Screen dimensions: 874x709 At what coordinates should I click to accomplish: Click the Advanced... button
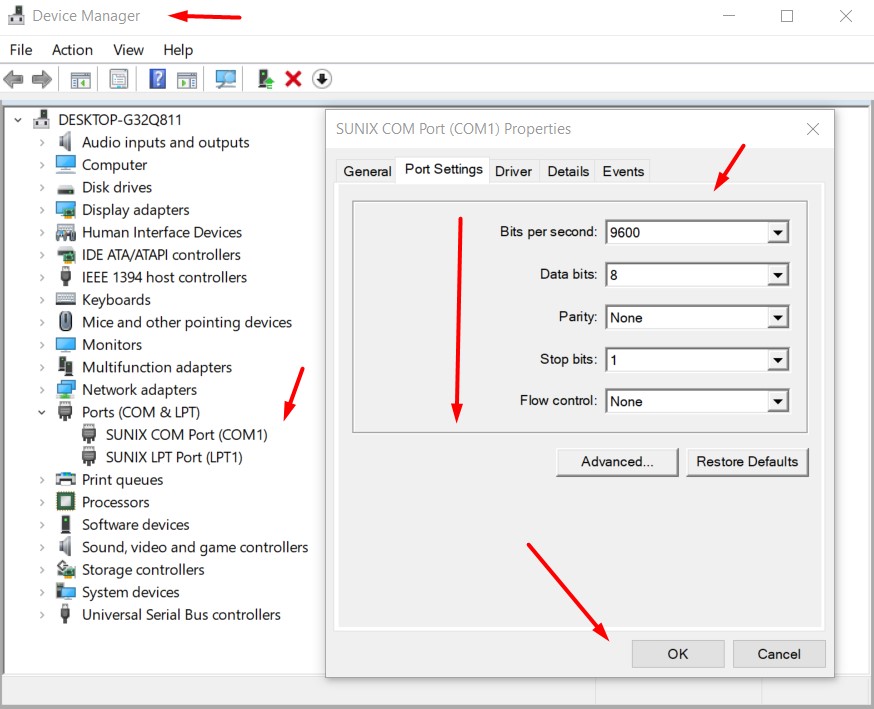click(617, 462)
